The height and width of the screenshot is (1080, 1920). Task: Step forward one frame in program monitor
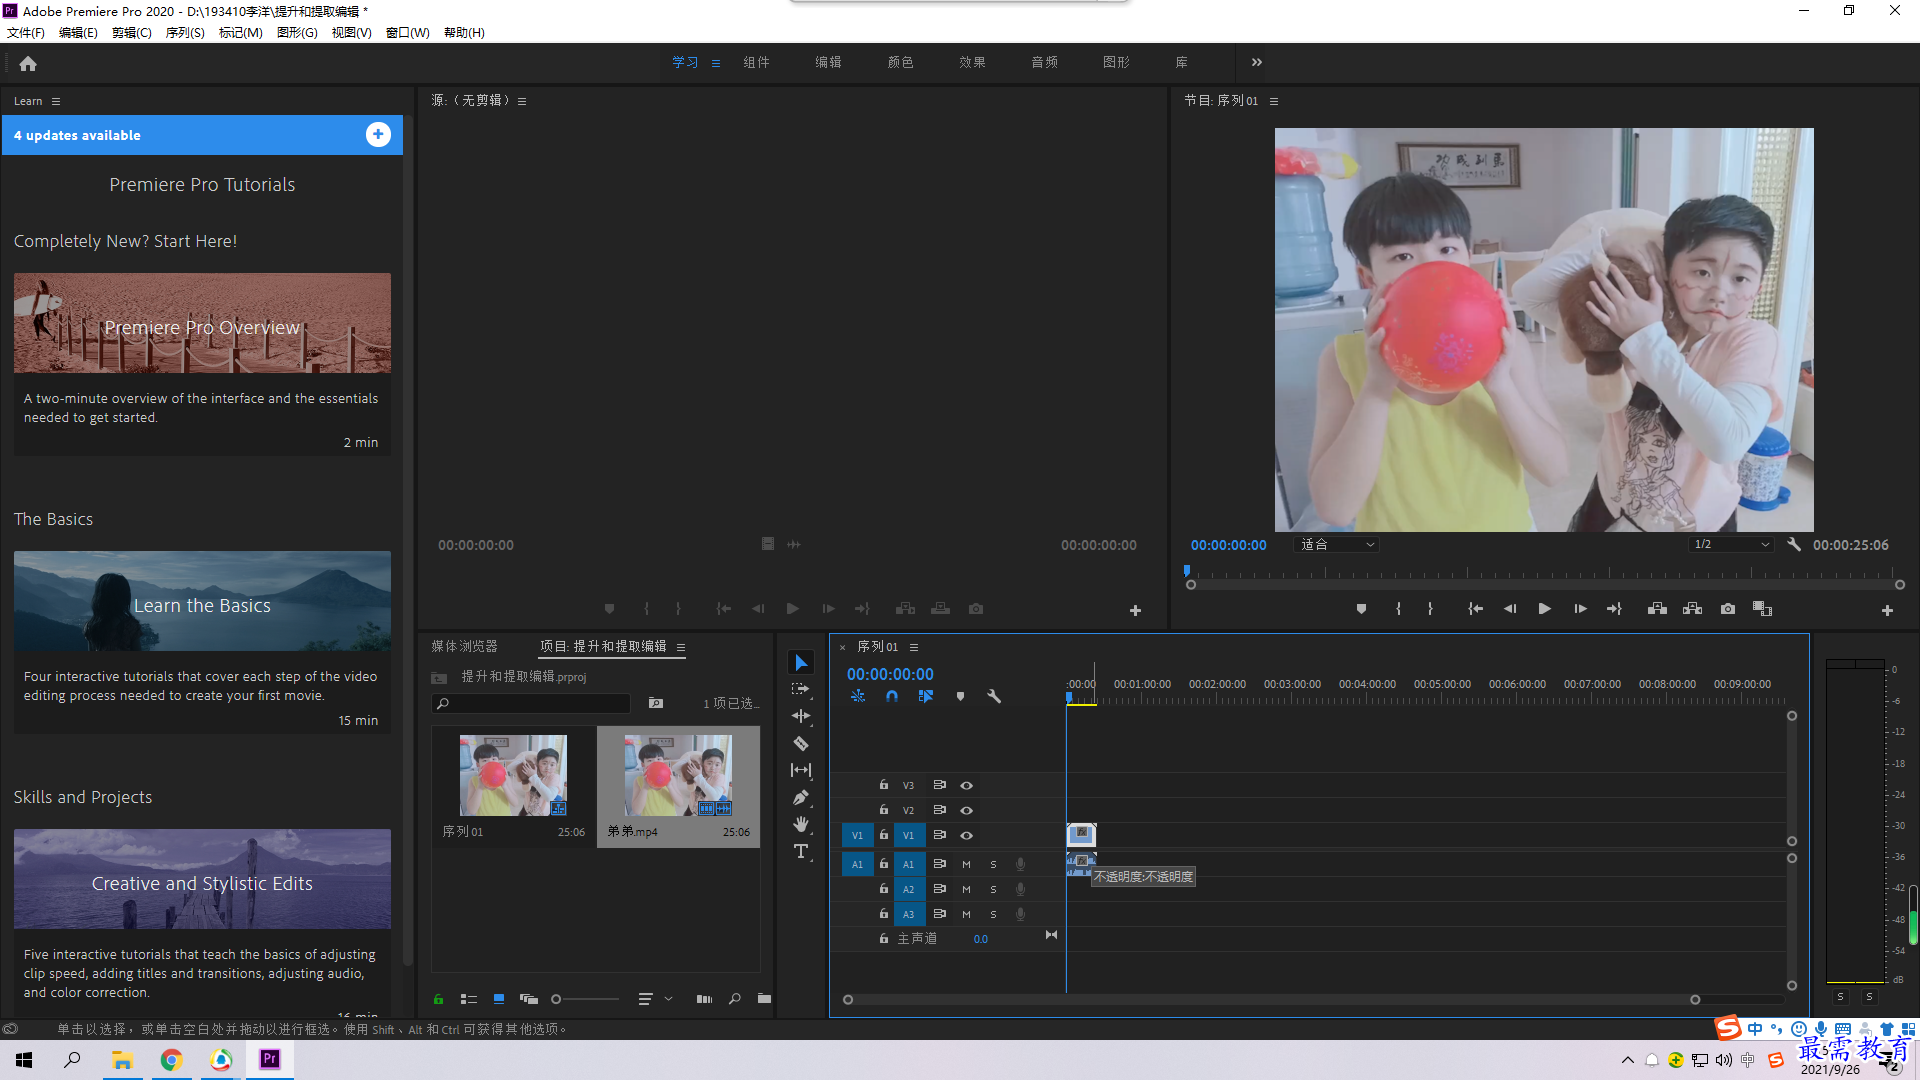(1580, 609)
